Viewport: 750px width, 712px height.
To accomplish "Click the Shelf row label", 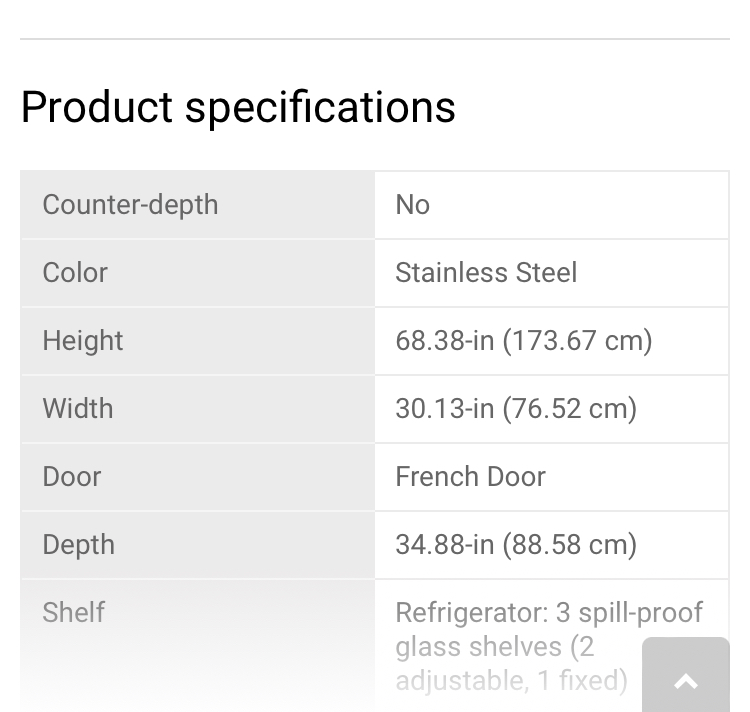I will [x=73, y=613].
